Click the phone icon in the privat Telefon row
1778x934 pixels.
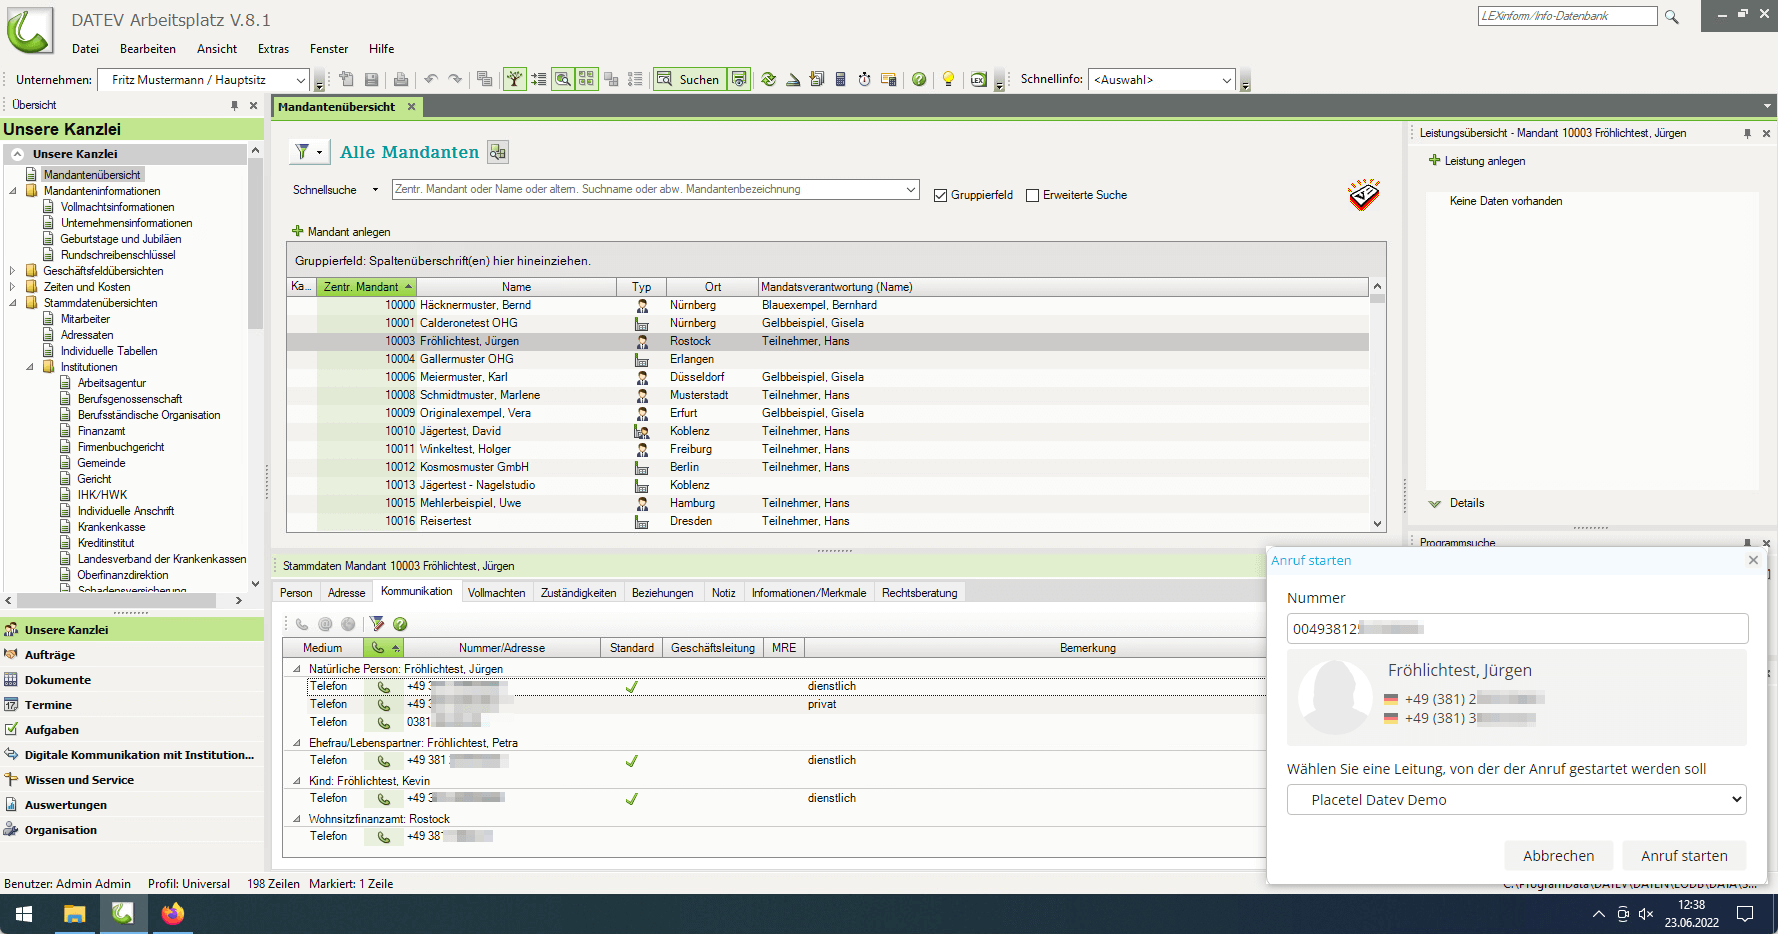383,705
